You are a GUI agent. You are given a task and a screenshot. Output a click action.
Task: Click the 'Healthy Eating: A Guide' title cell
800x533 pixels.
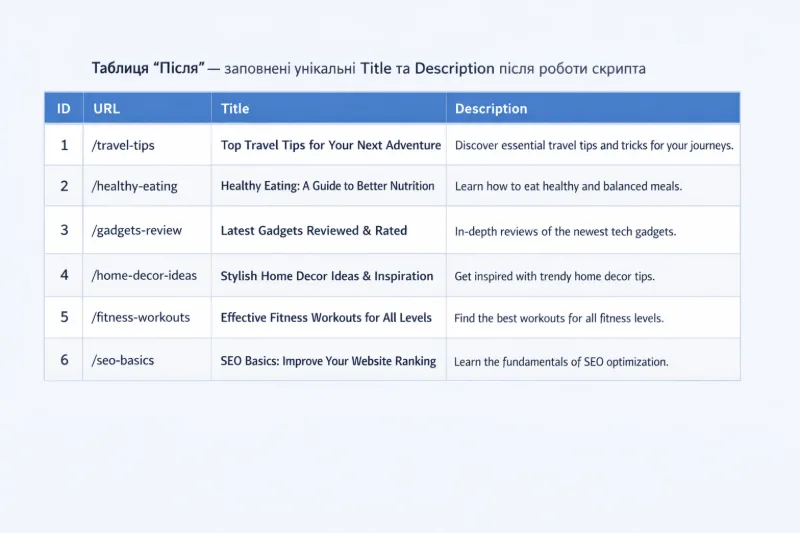pos(327,186)
